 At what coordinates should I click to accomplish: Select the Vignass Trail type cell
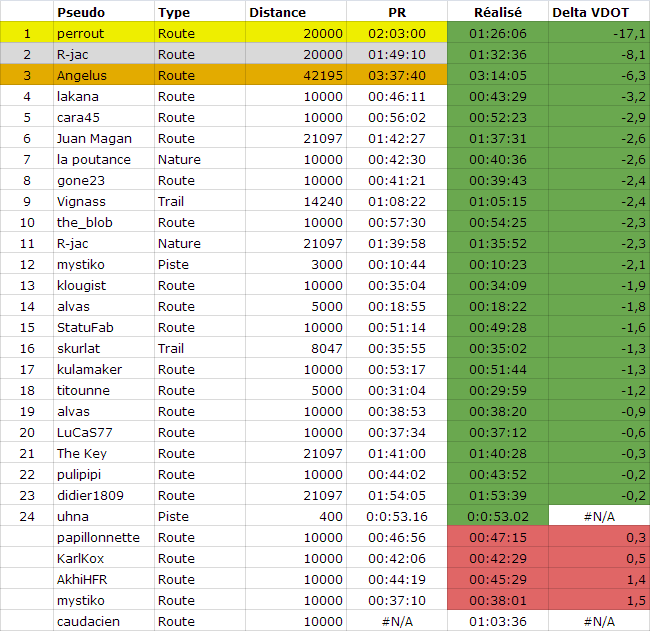pos(200,201)
